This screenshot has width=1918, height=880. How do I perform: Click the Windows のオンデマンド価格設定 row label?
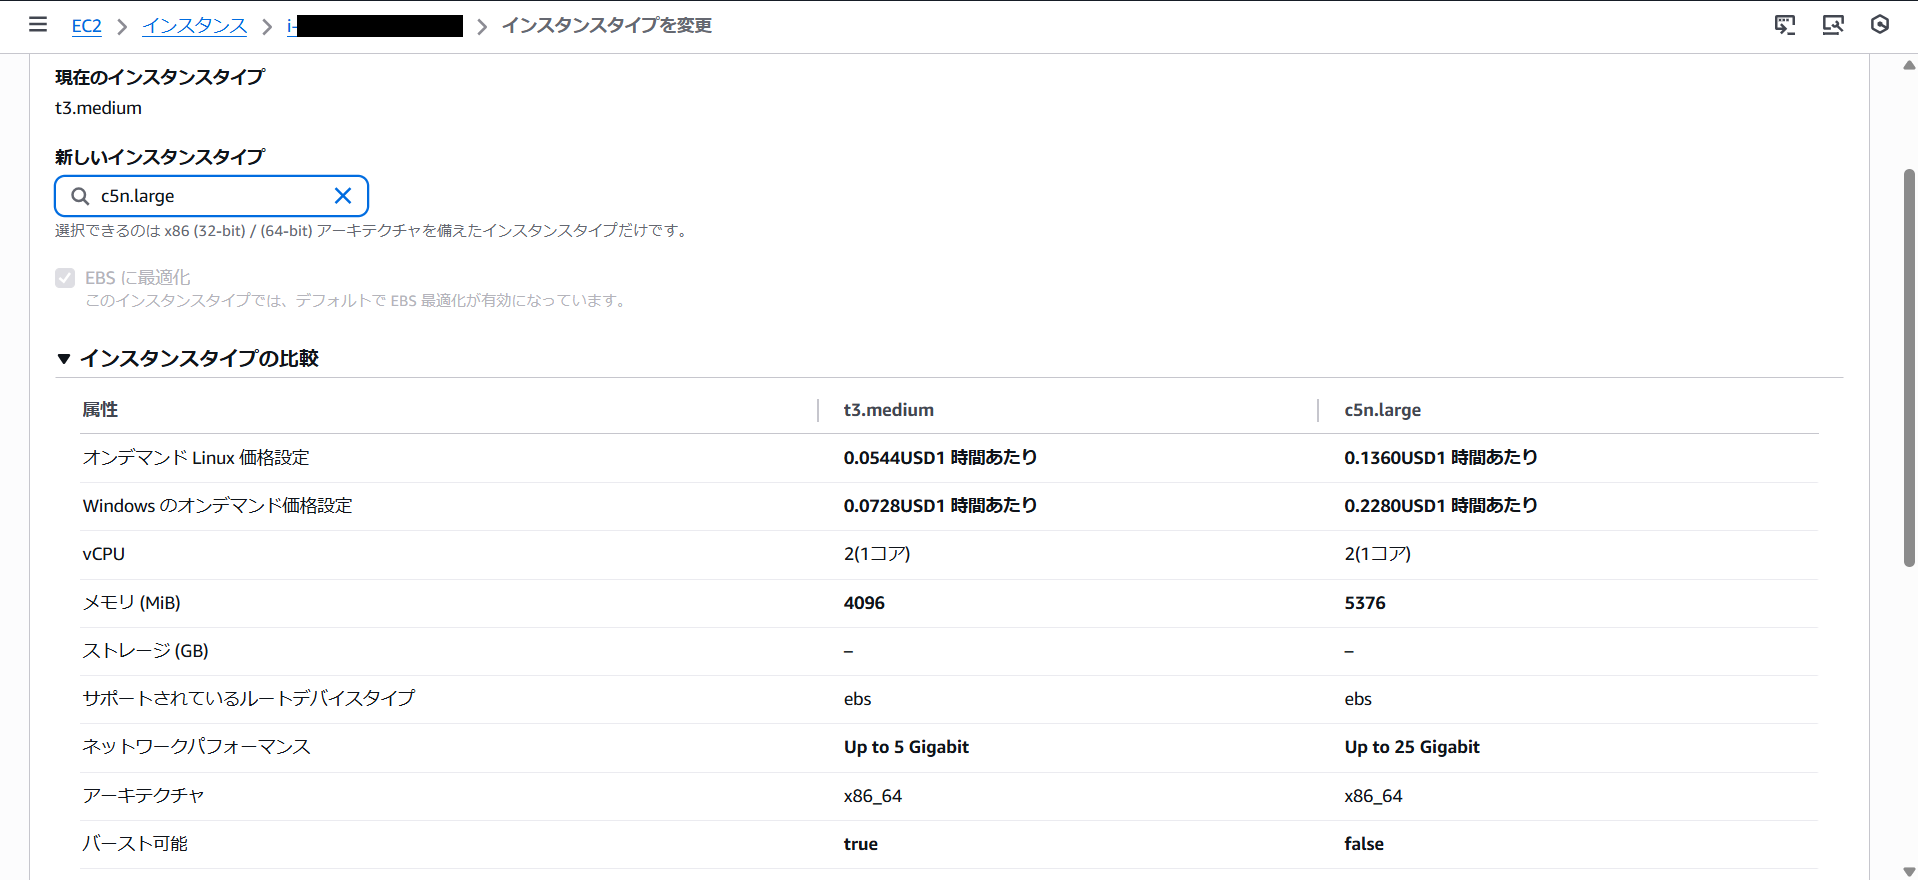217,506
